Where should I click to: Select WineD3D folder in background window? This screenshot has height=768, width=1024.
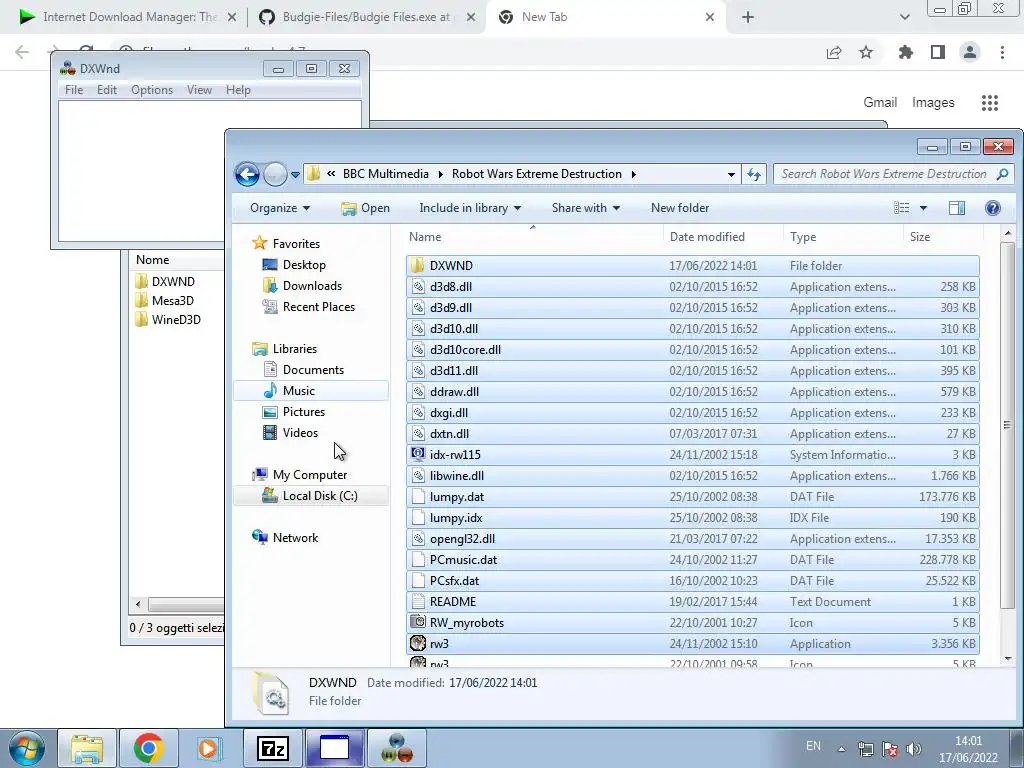tap(168, 319)
